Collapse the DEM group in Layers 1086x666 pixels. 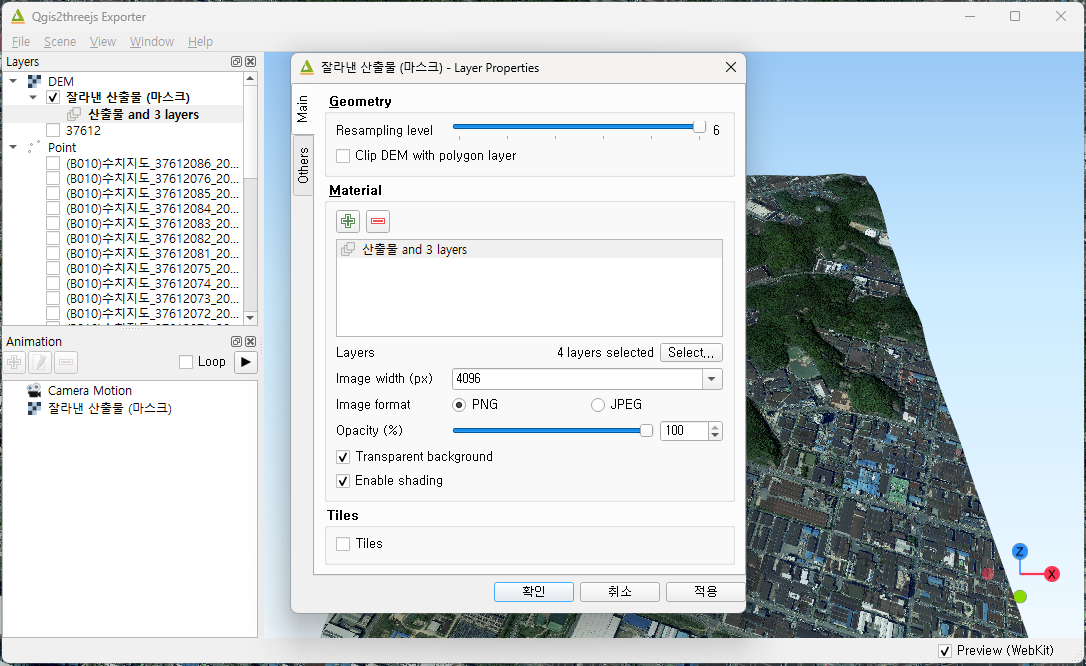(x=13, y=82)
